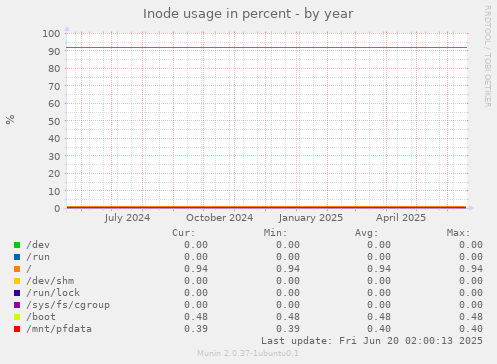Click the 90 y-axis tick label
This screenshot has width=497, height=364.
(x=54, y=51)
